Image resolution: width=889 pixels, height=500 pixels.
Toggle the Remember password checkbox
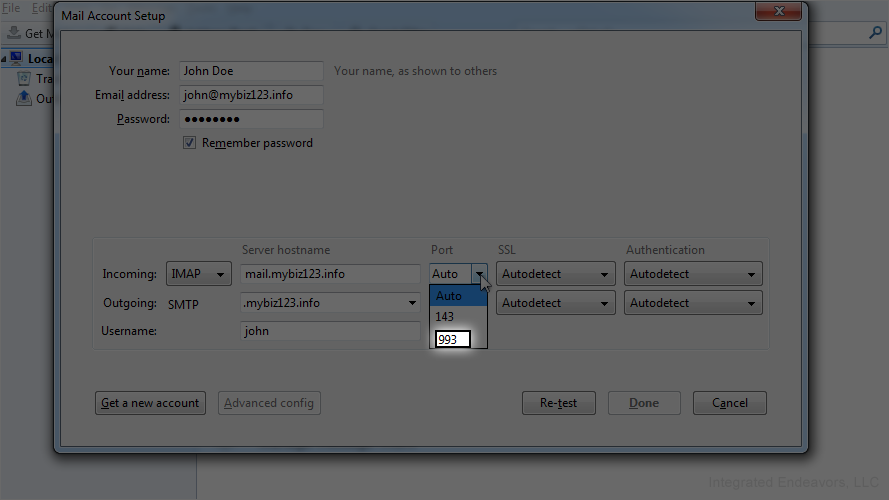coord(189,143)
